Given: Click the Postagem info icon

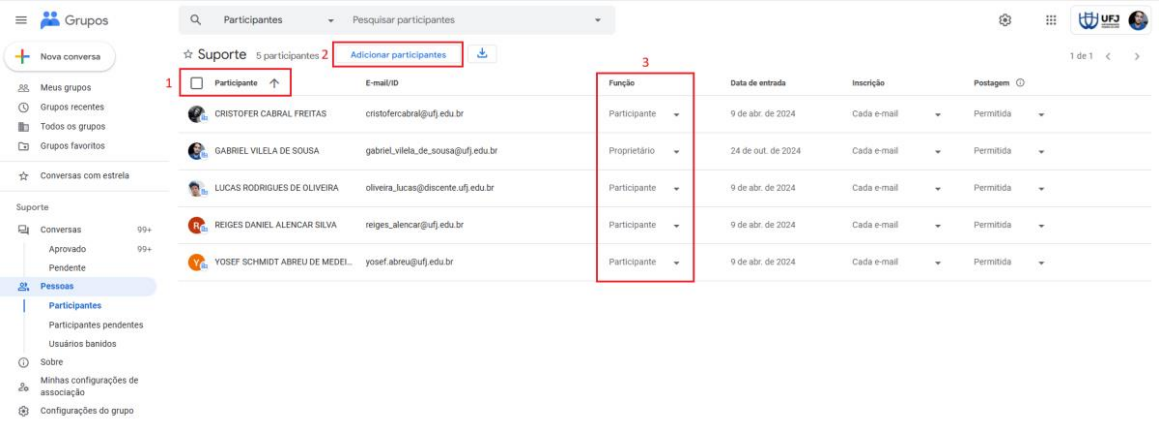Looking at the screenshot, I should [1020, 83].
